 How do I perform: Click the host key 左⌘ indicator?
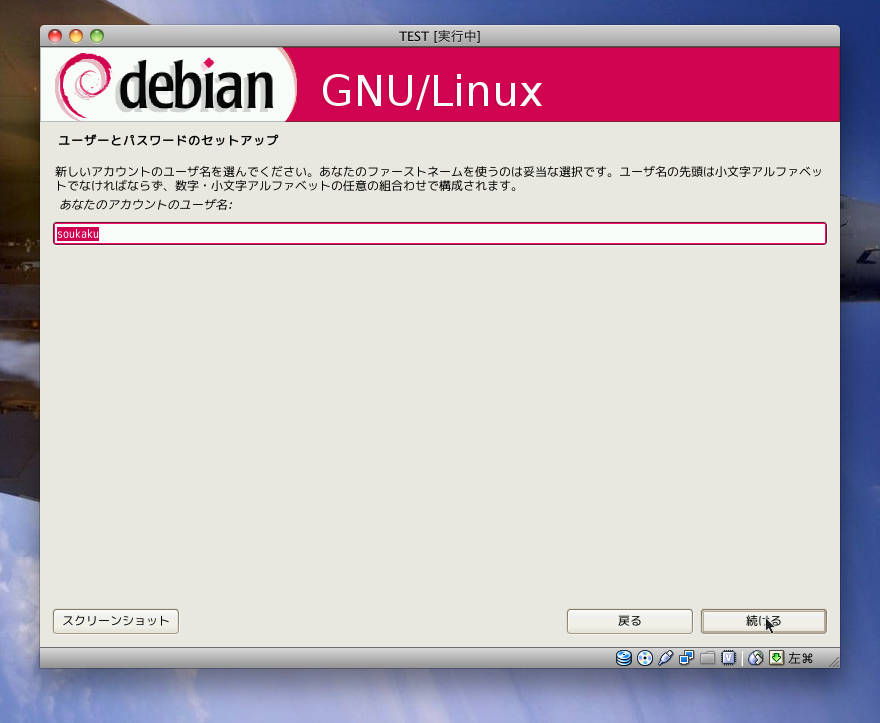(801, 658)
